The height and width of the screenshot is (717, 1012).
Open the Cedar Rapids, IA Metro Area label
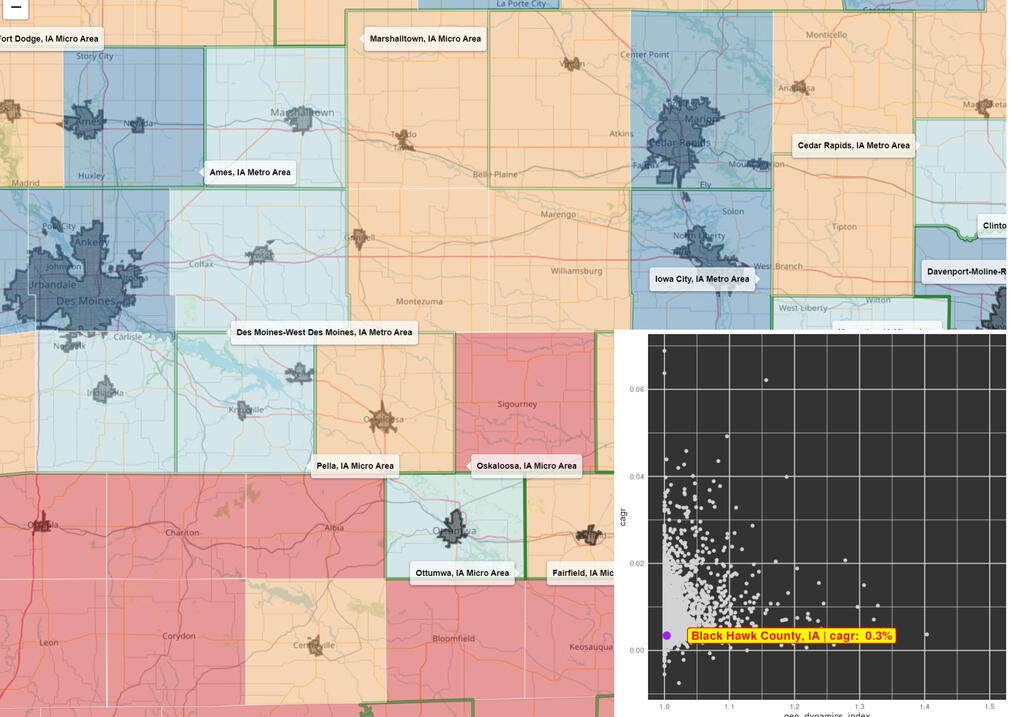pyautogui.click(x=853, y=146)
